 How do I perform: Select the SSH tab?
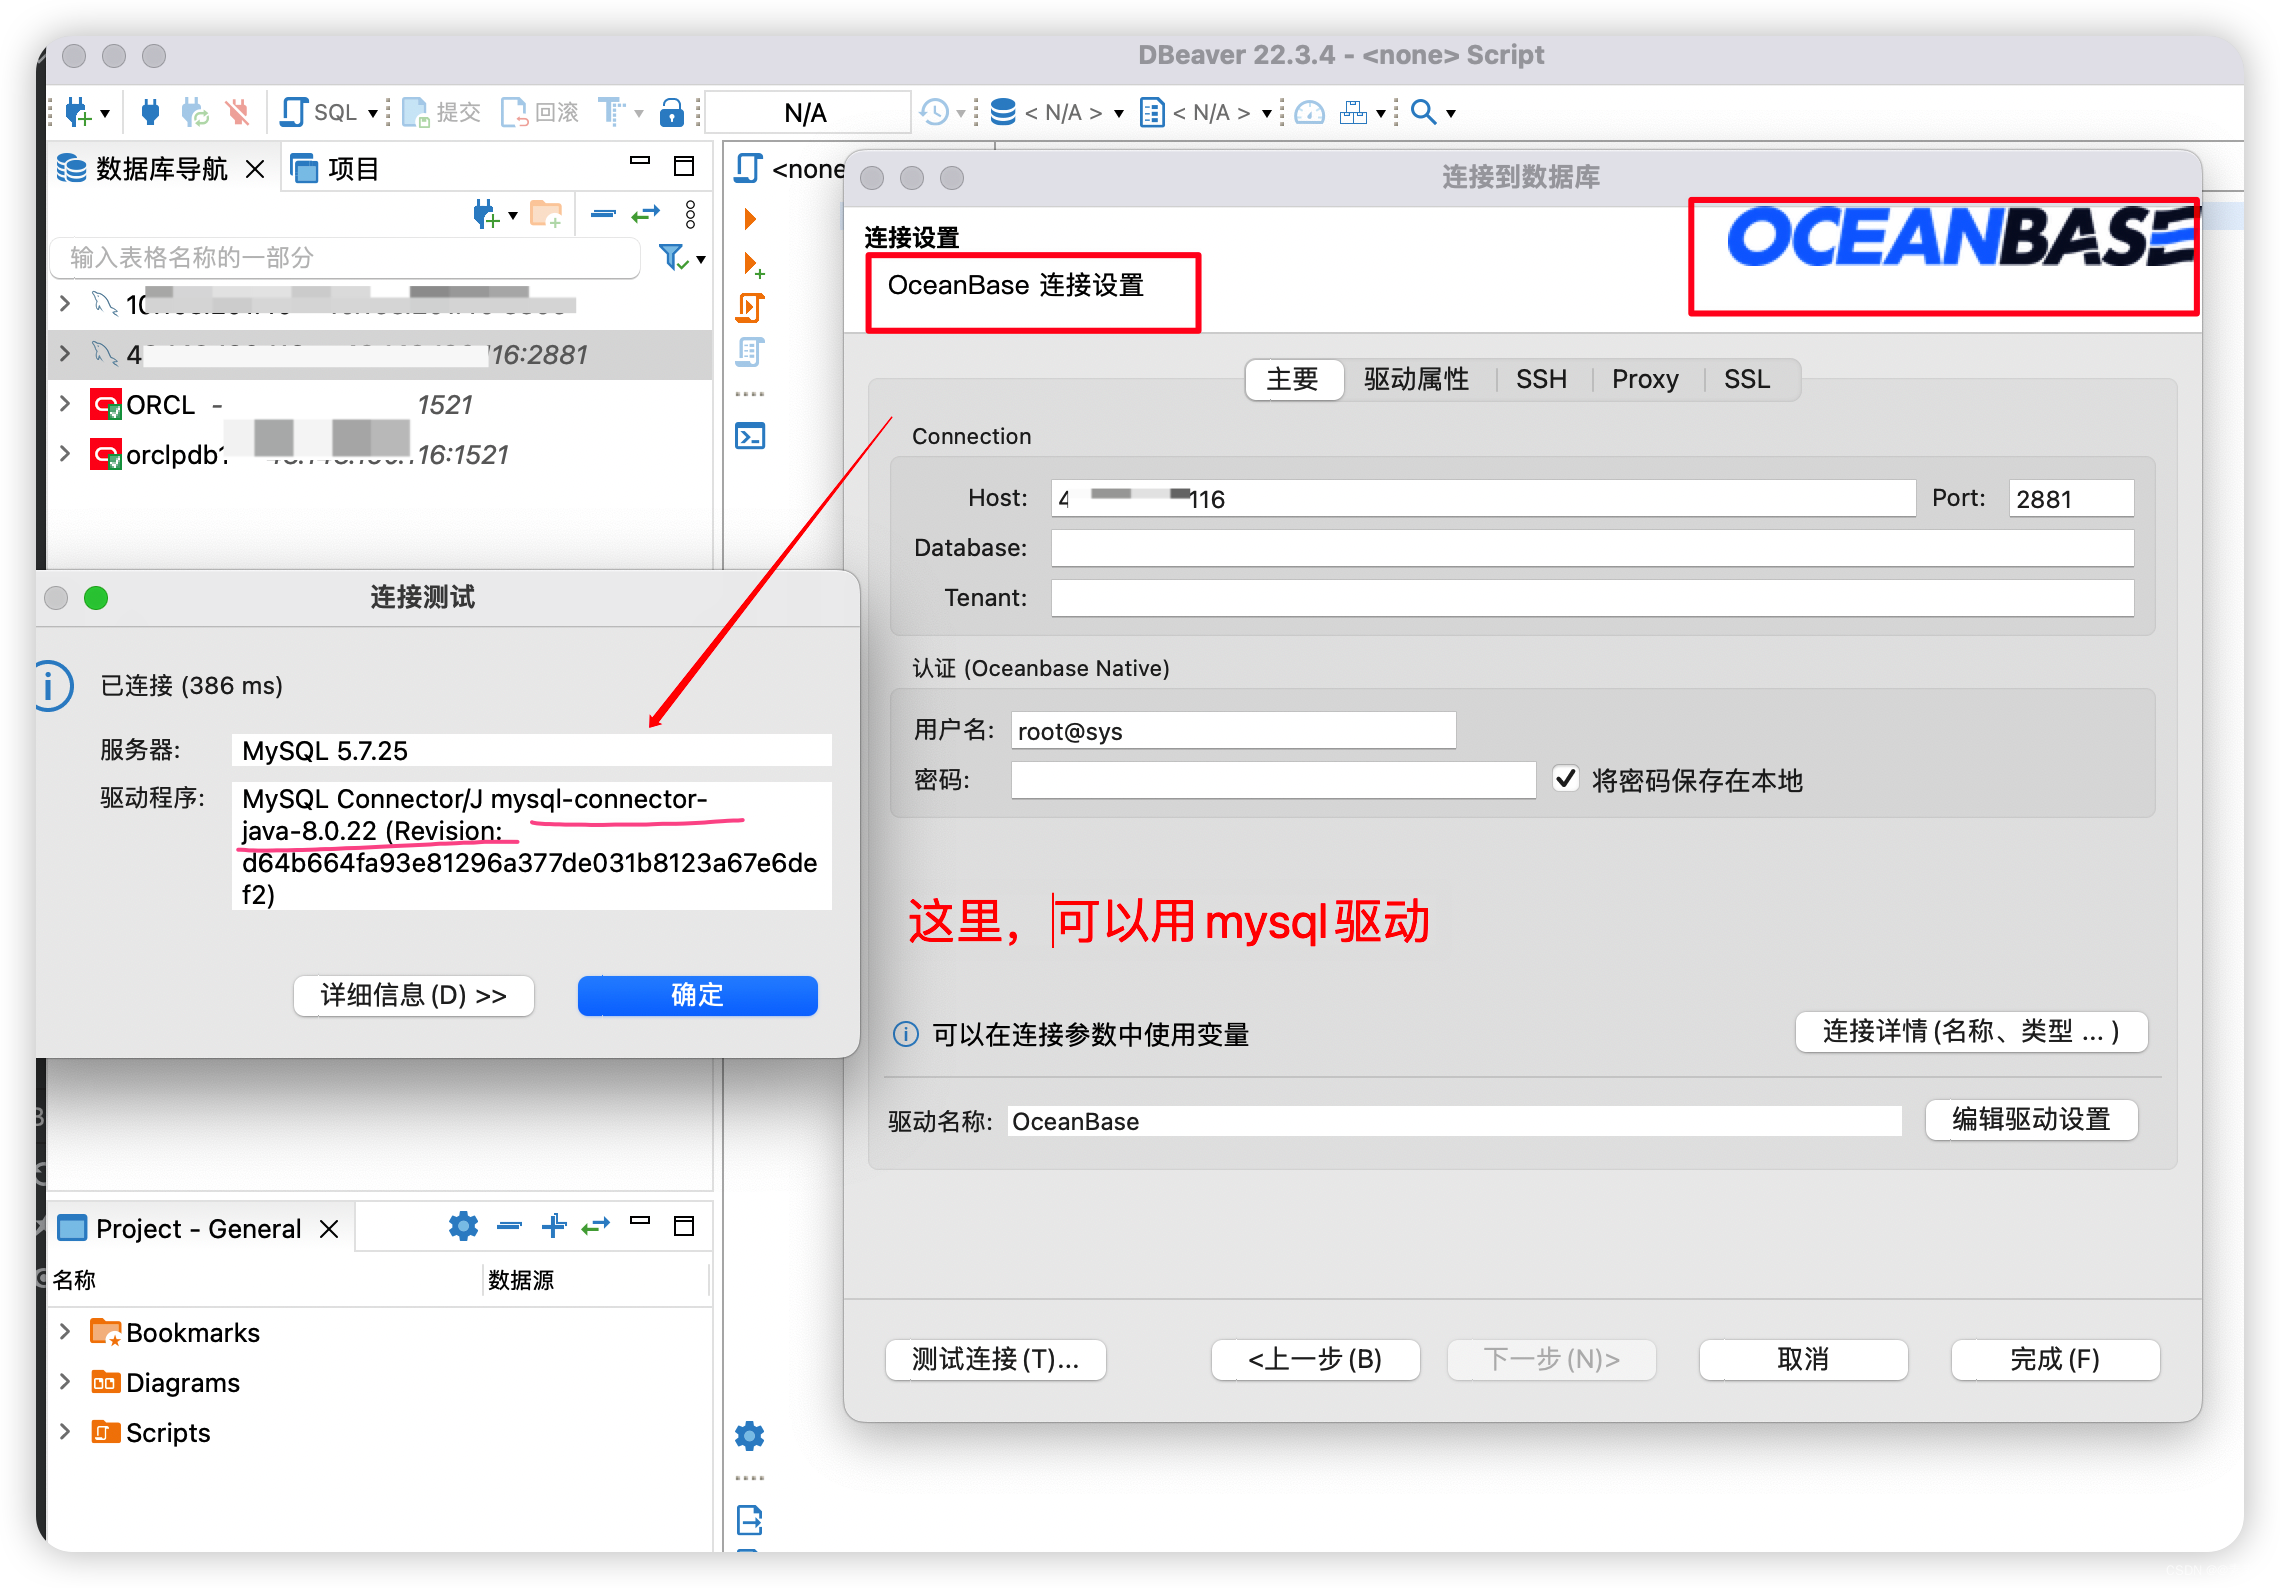(x=1541, y=379)
